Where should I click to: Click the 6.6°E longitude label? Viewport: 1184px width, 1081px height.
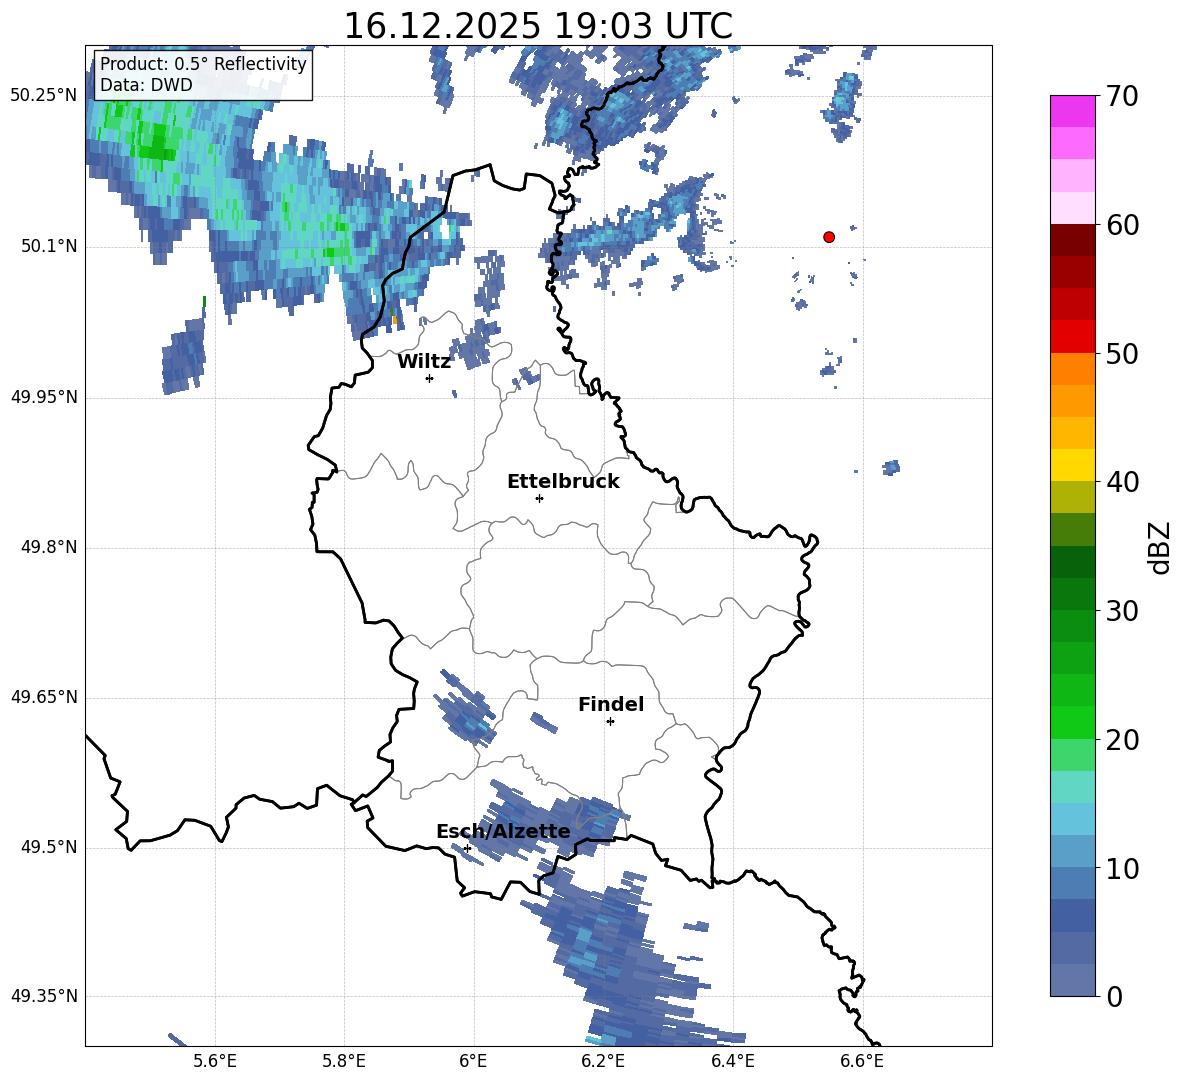click(862, 1061)
